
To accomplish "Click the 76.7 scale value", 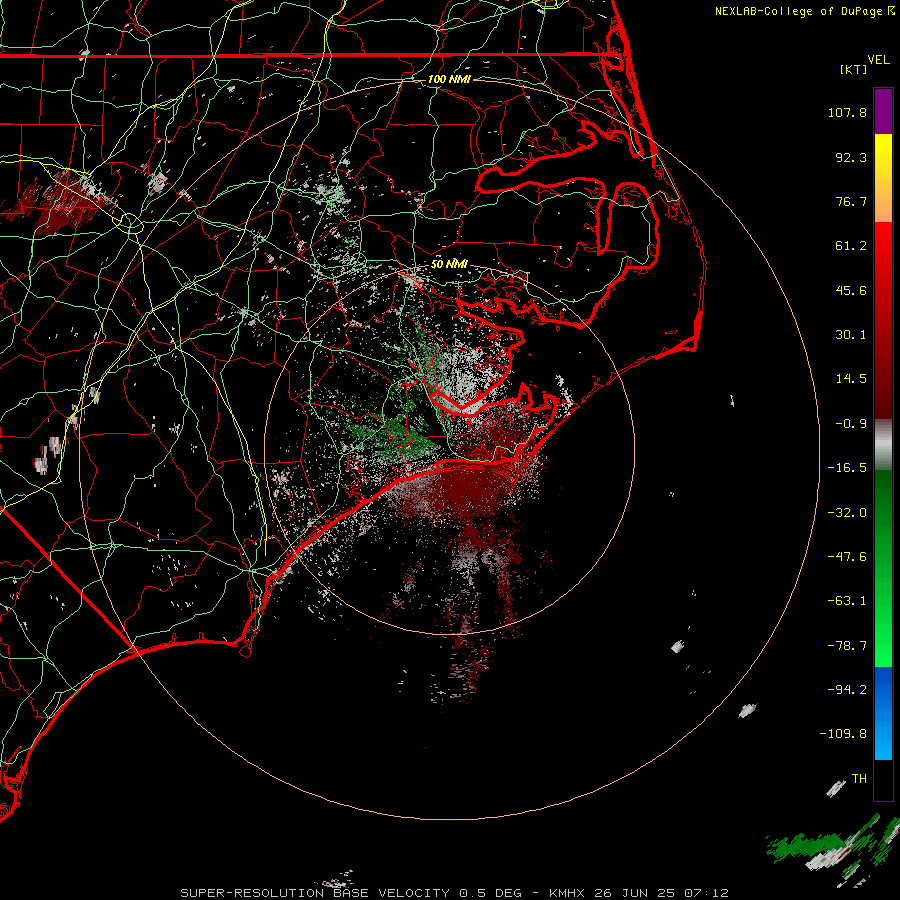I will pyautogui.click(x=851, y=201).
